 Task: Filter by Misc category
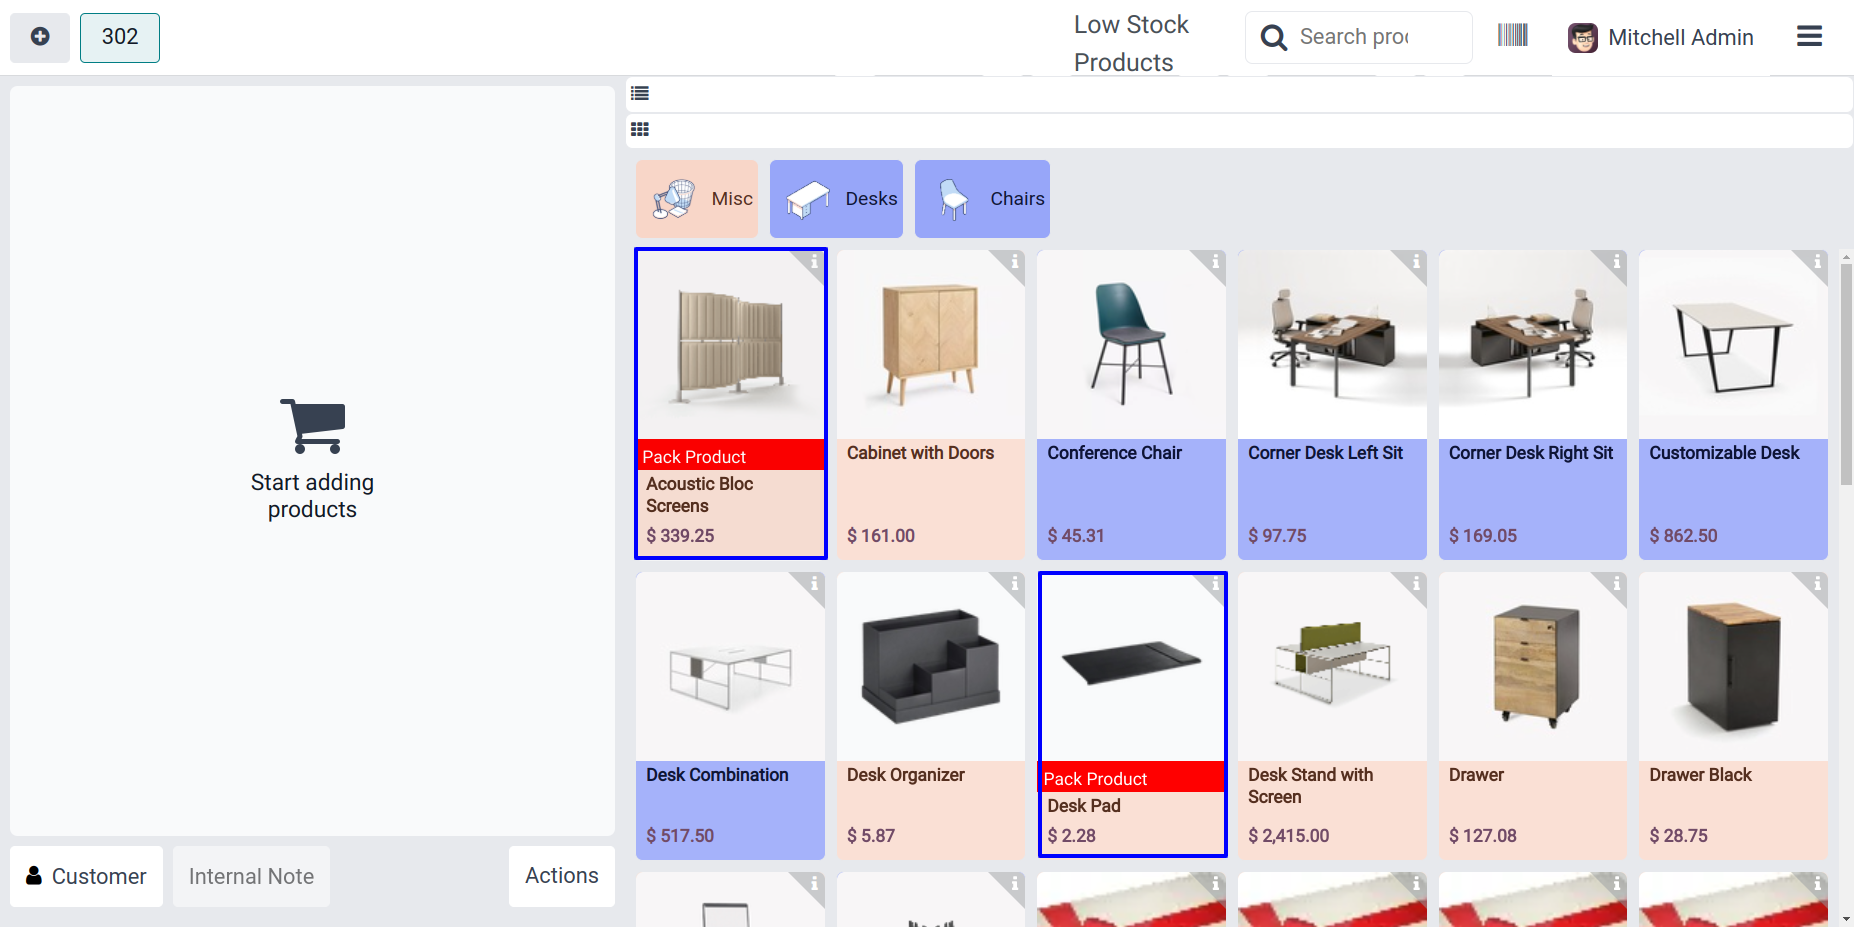click(697, 199)
